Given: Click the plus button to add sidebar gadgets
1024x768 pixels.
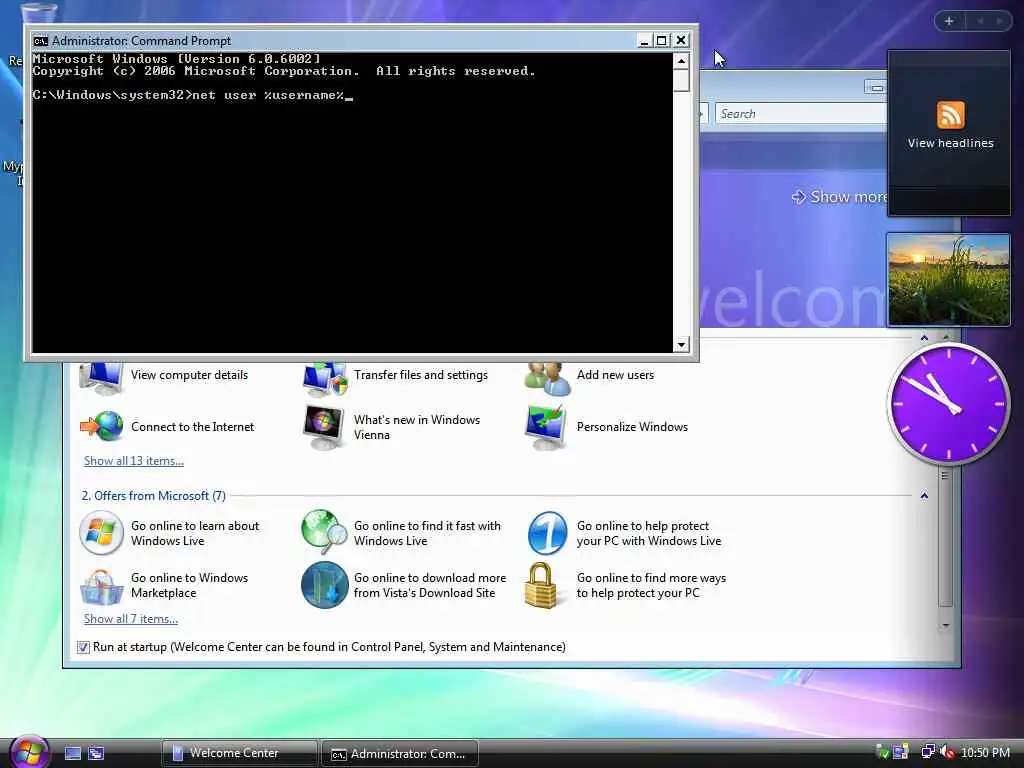Looking at the screenshot, I should pyautogui.click(x=949, y=21).
